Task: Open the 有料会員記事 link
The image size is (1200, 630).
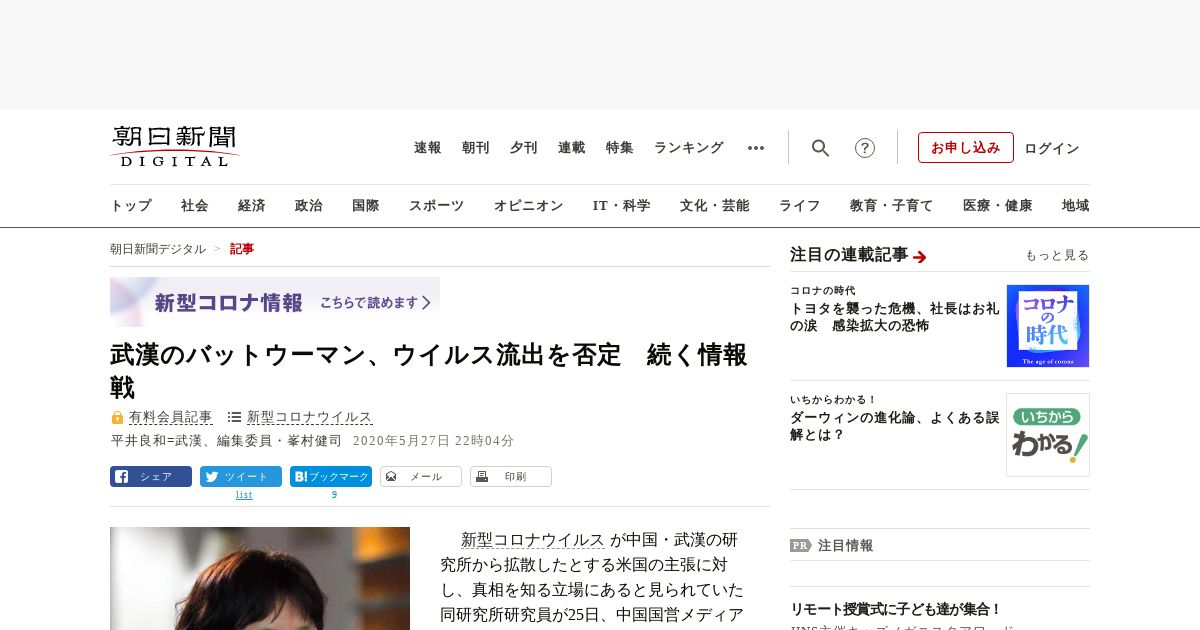Action: 171,417
